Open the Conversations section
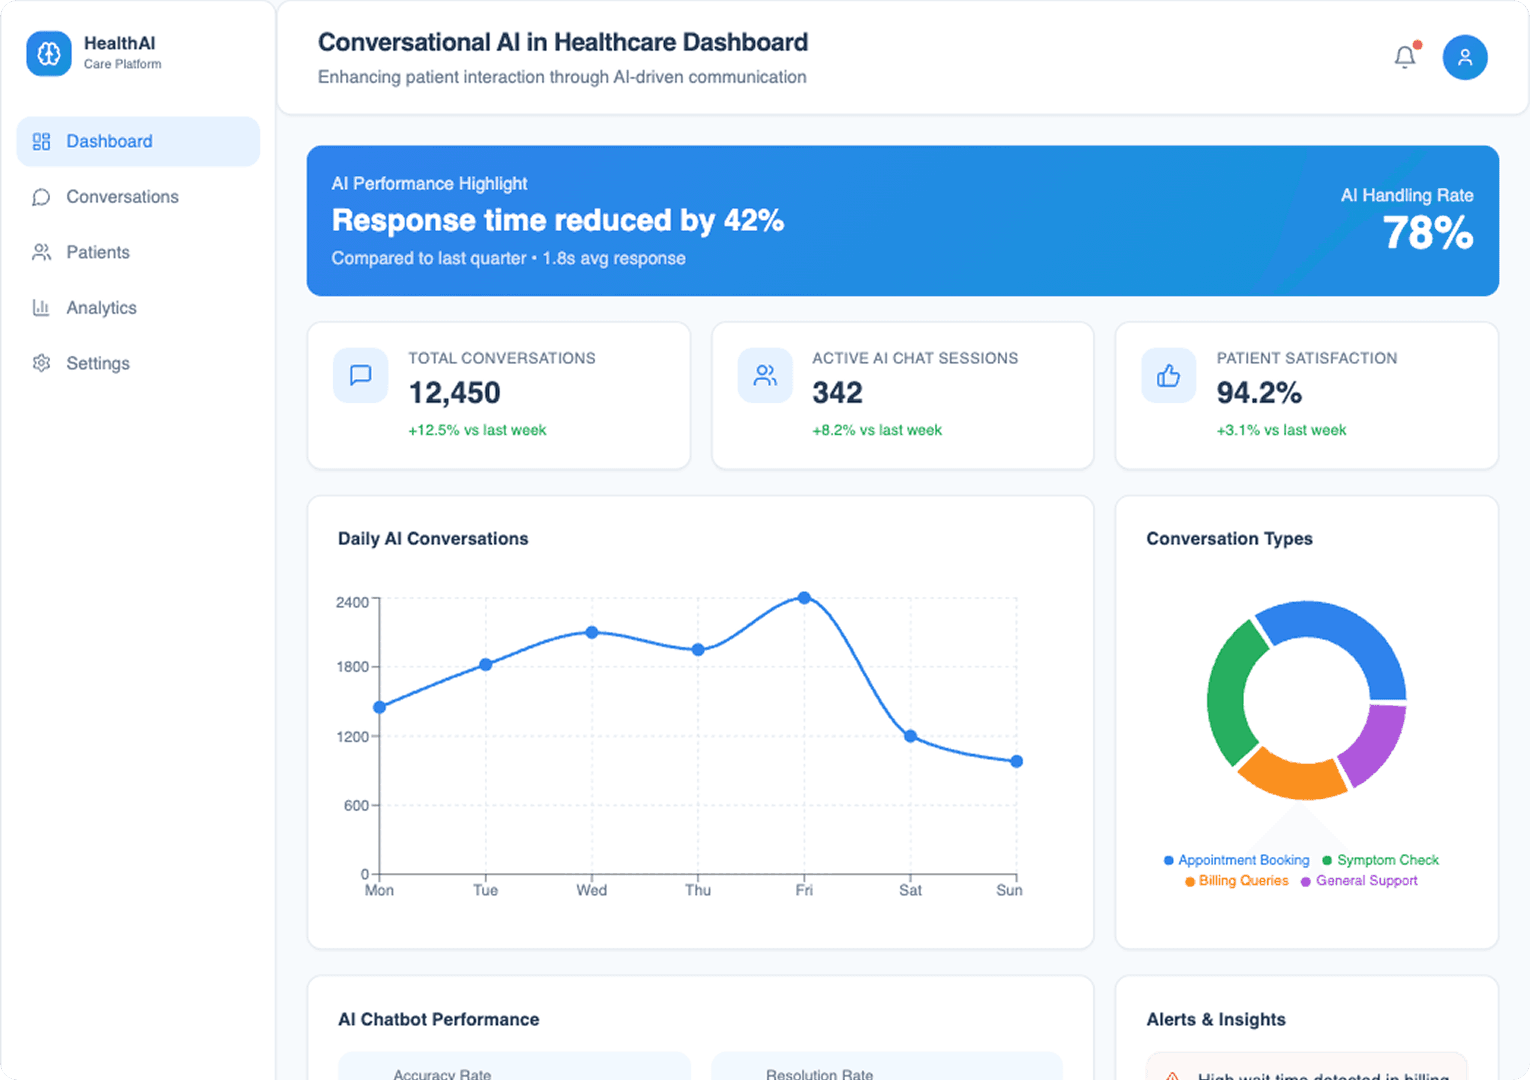1530x1080 pixels. [122, 197]
